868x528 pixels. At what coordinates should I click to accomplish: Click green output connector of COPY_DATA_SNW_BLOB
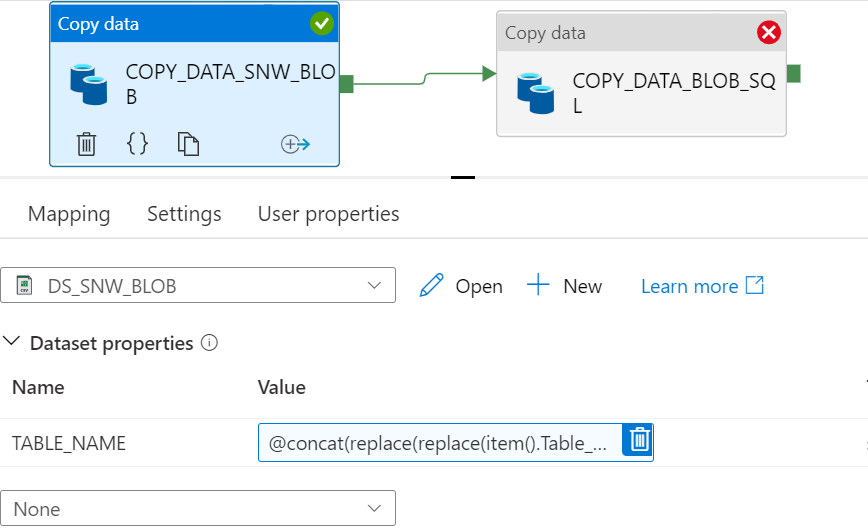click(x=347, y=84)
